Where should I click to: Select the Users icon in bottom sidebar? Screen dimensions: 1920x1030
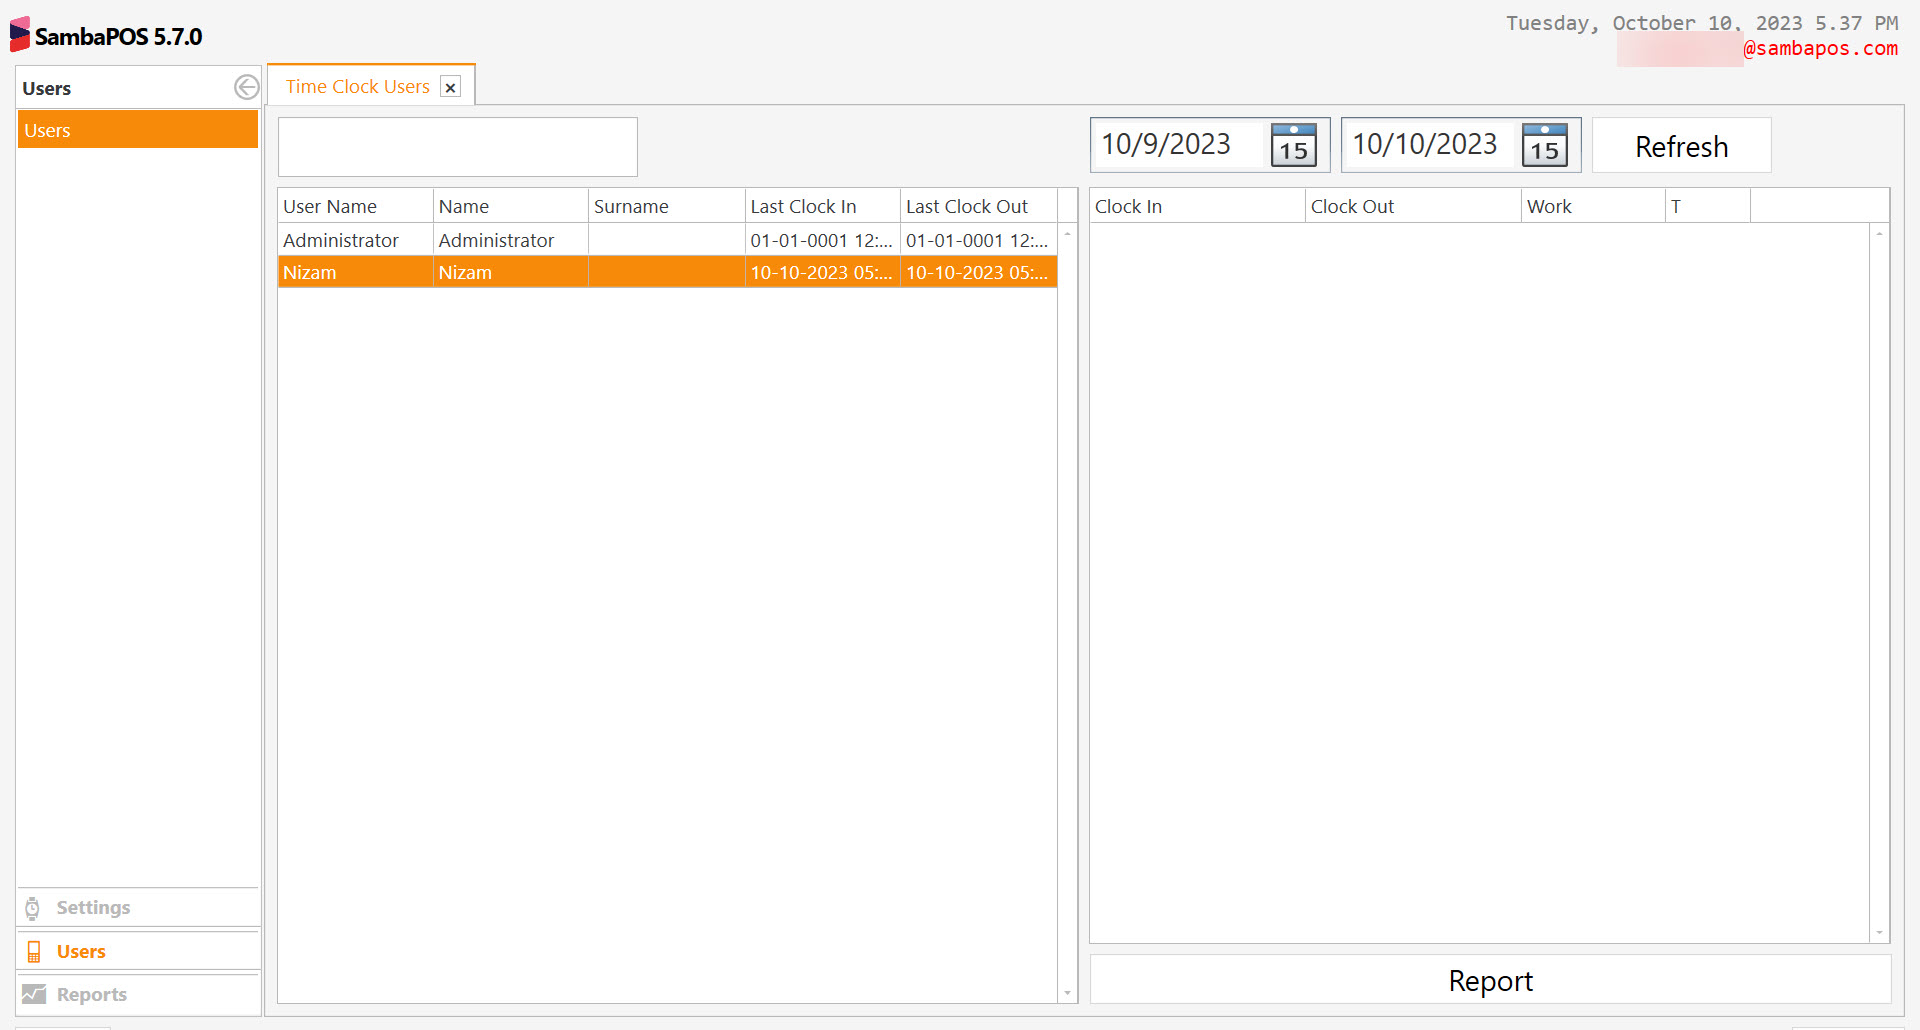(x=33, y=951)
